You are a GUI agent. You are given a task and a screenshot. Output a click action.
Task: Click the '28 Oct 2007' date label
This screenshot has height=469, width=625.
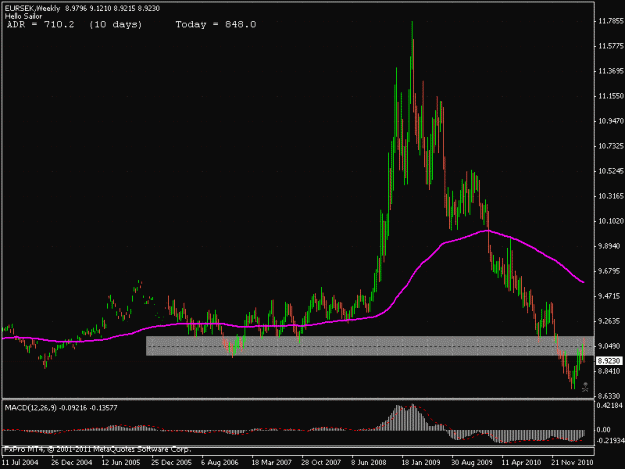click(x=321, y=463)
